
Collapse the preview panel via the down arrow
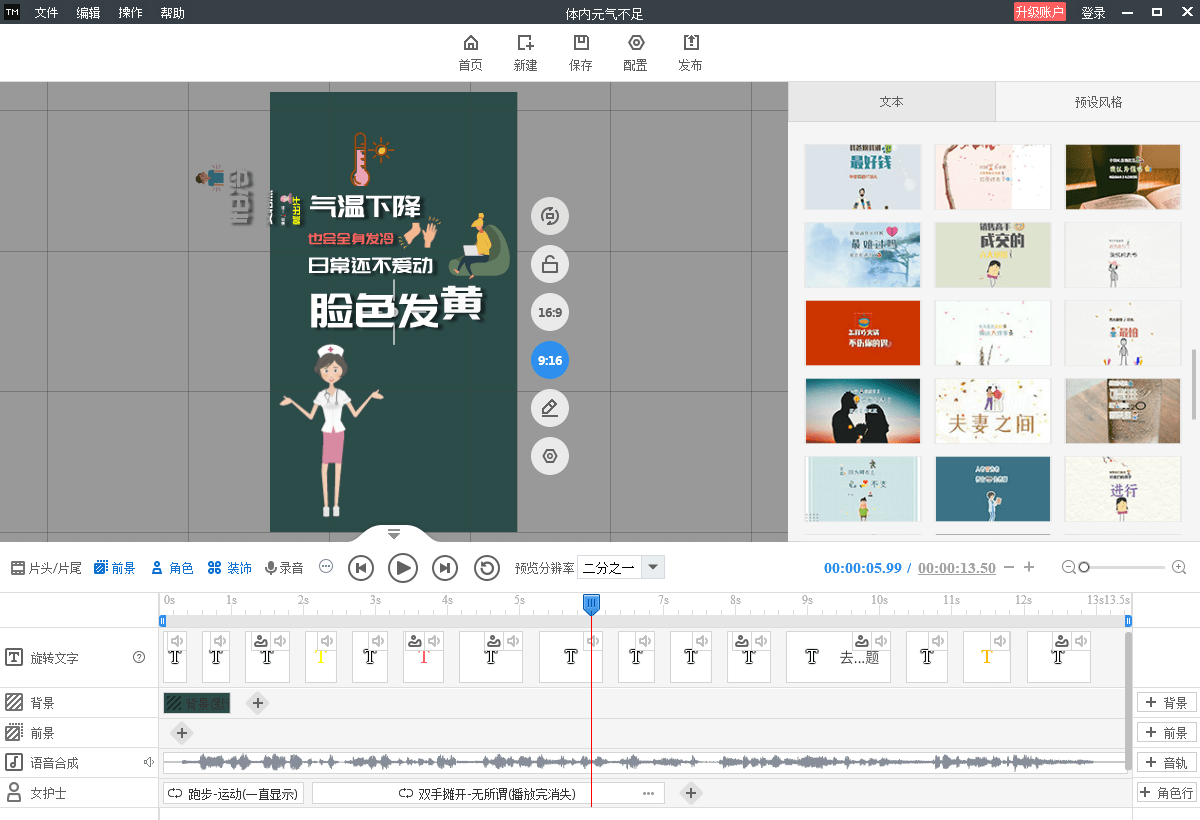(x=393, y=534)
